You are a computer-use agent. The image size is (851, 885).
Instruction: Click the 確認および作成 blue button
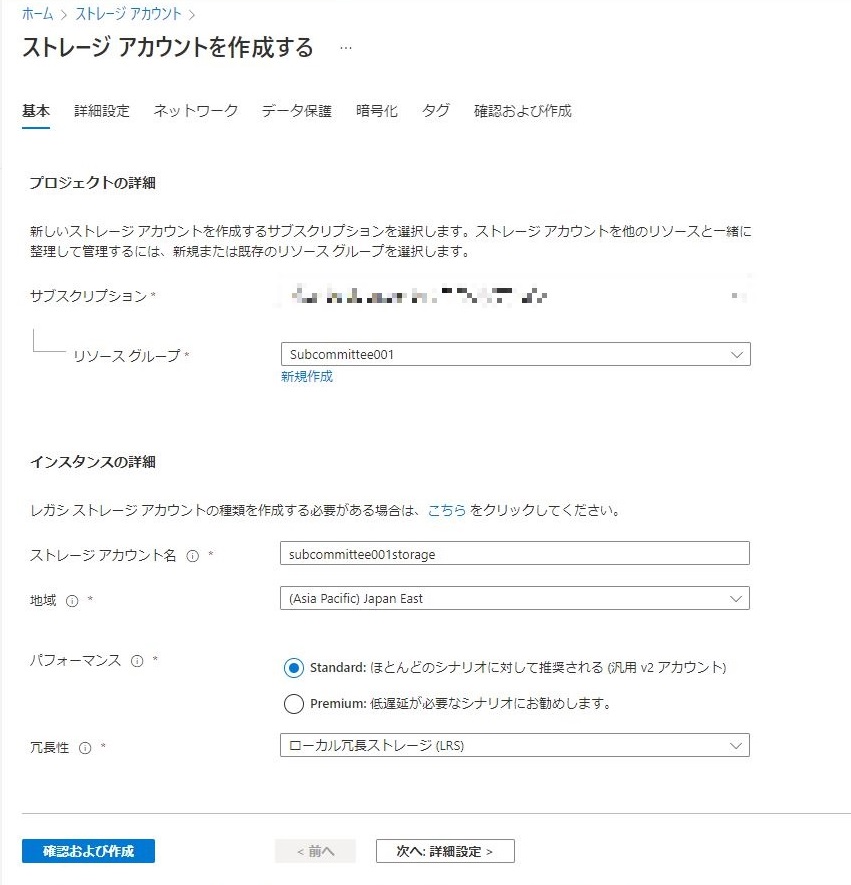pos(88,851)
